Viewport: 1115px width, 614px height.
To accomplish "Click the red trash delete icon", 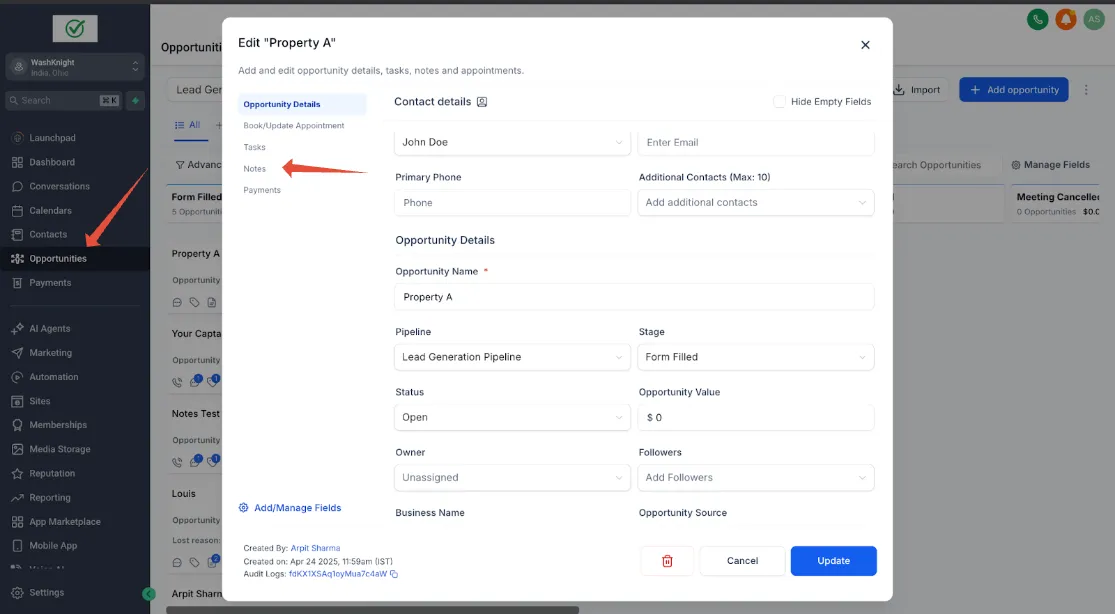I will [667, 561].
